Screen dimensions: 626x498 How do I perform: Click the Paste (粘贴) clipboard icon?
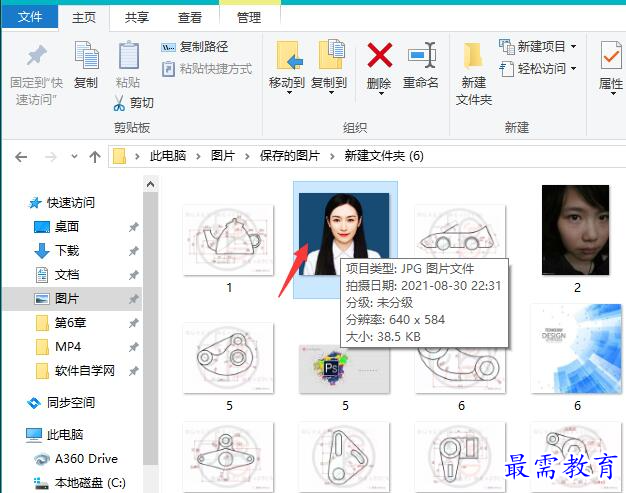(129, 56)
